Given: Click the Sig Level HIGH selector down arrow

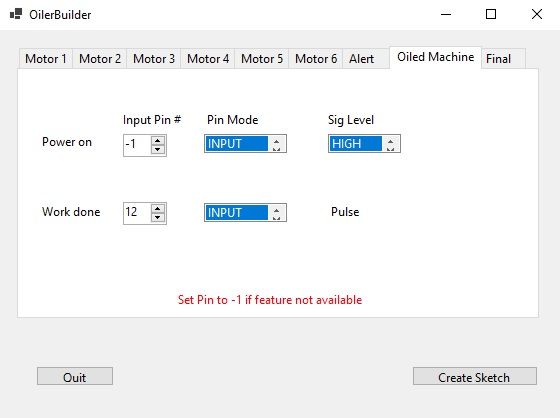Looking at the screenshot, I should [390, 148].
